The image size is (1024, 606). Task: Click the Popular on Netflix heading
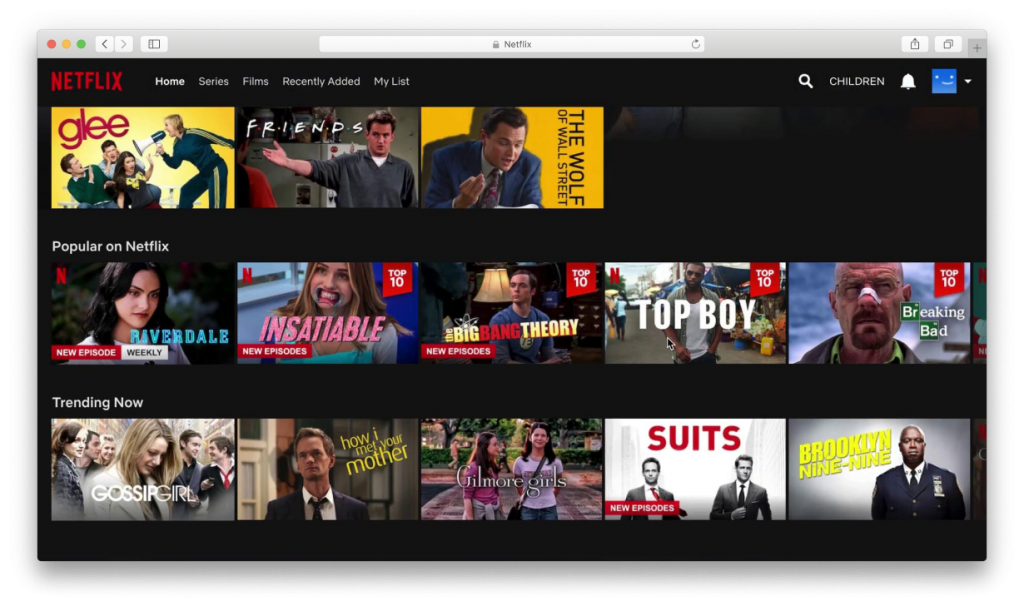point(110,246)
